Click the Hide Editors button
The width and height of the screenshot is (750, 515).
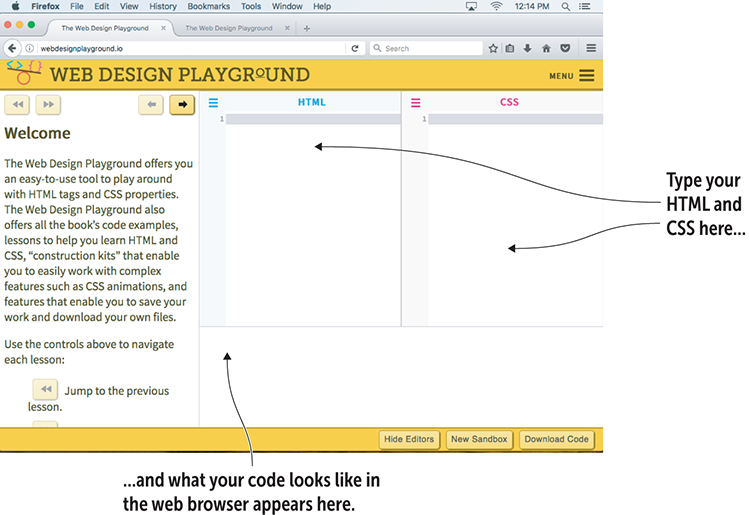click(x=409, y=439)
